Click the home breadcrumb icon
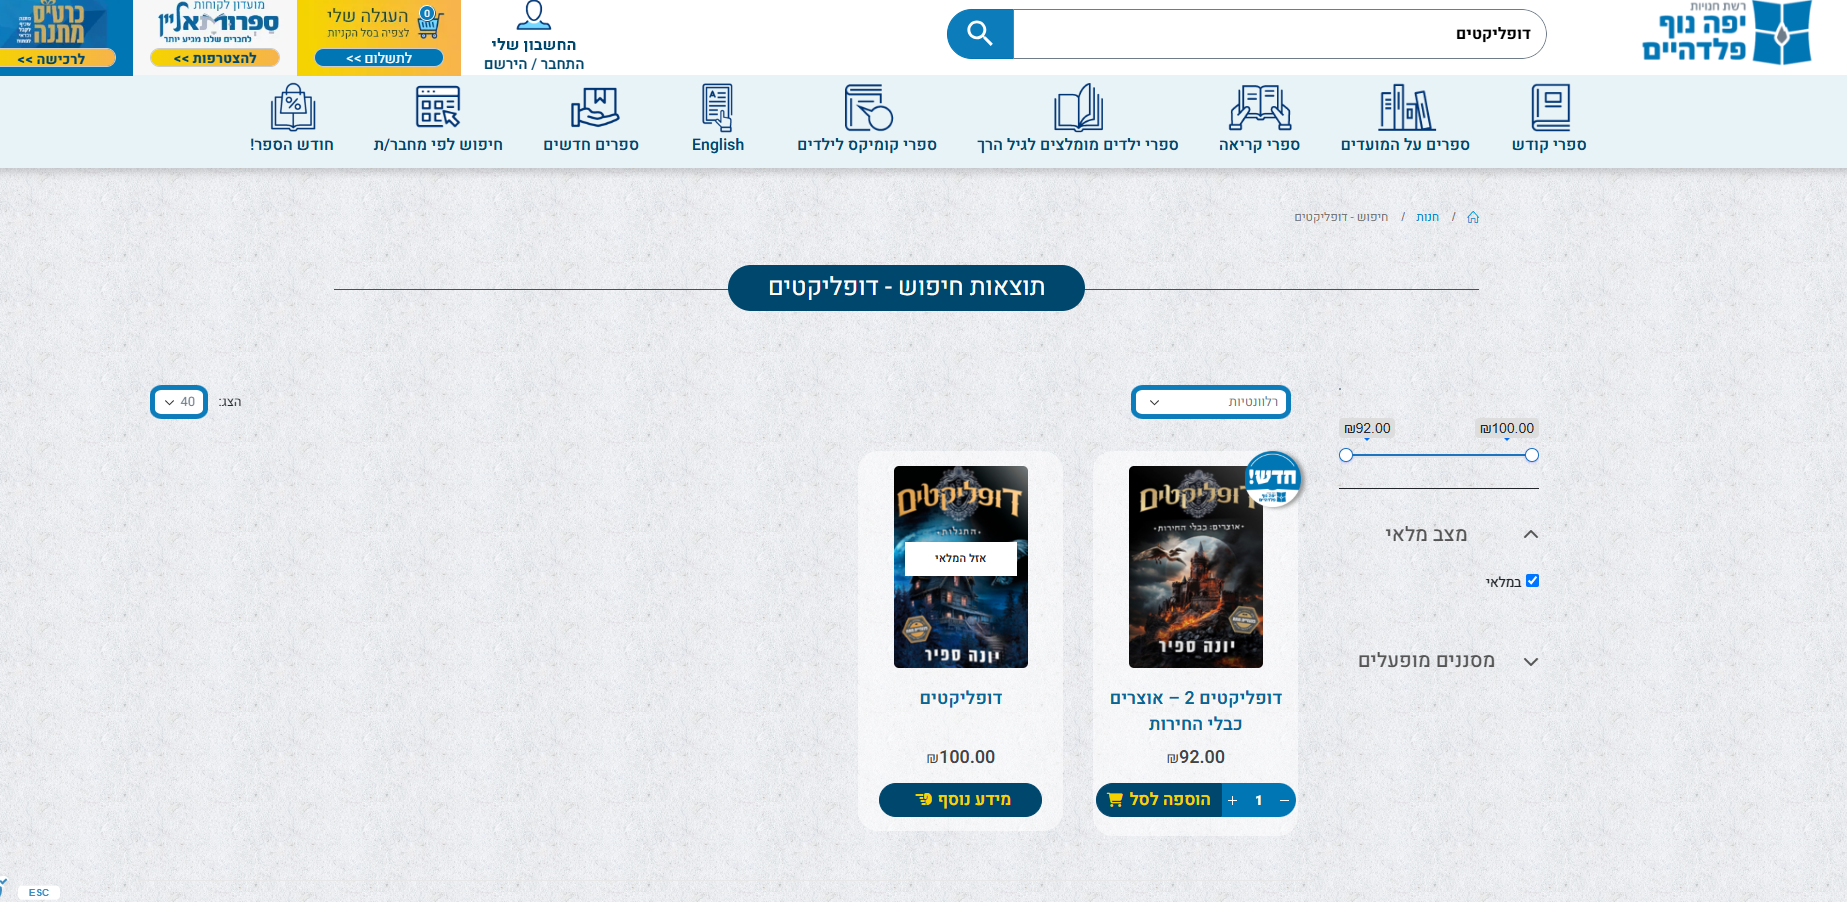Viewport: 1847px width, 902px height. click(x=1472, y=217)
